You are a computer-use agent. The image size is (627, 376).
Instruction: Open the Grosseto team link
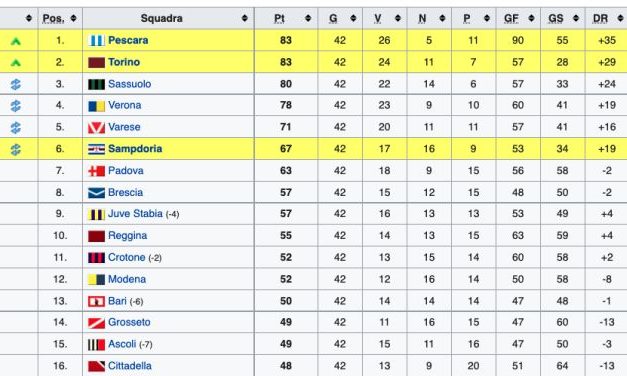click(x=129, y=322)
